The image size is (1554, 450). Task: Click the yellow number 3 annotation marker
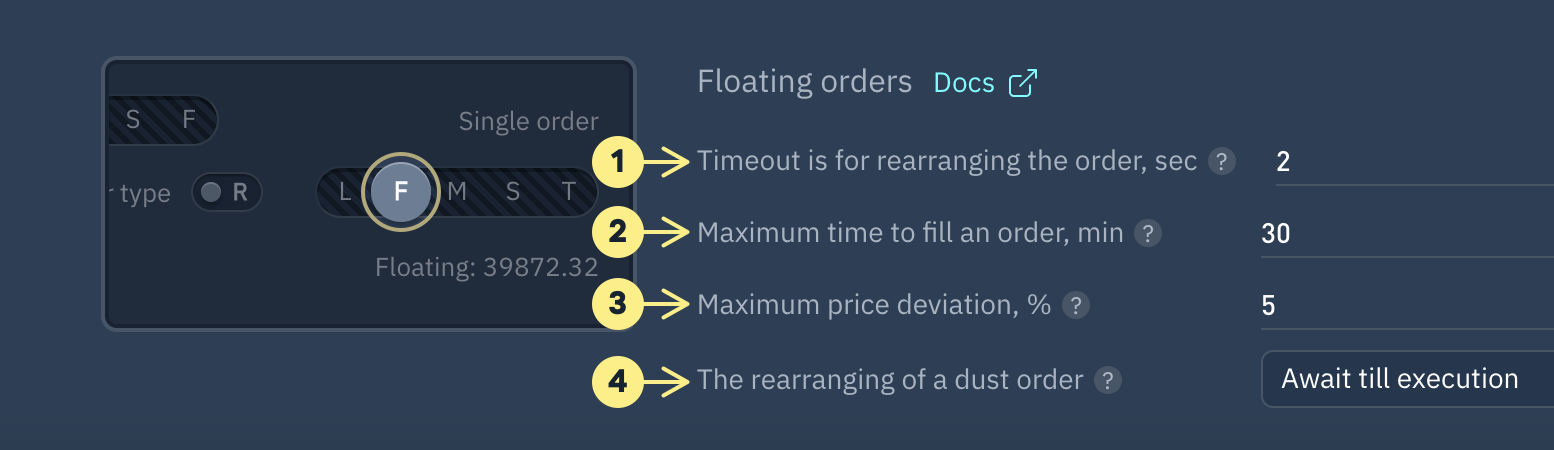[x=618, y=305]
